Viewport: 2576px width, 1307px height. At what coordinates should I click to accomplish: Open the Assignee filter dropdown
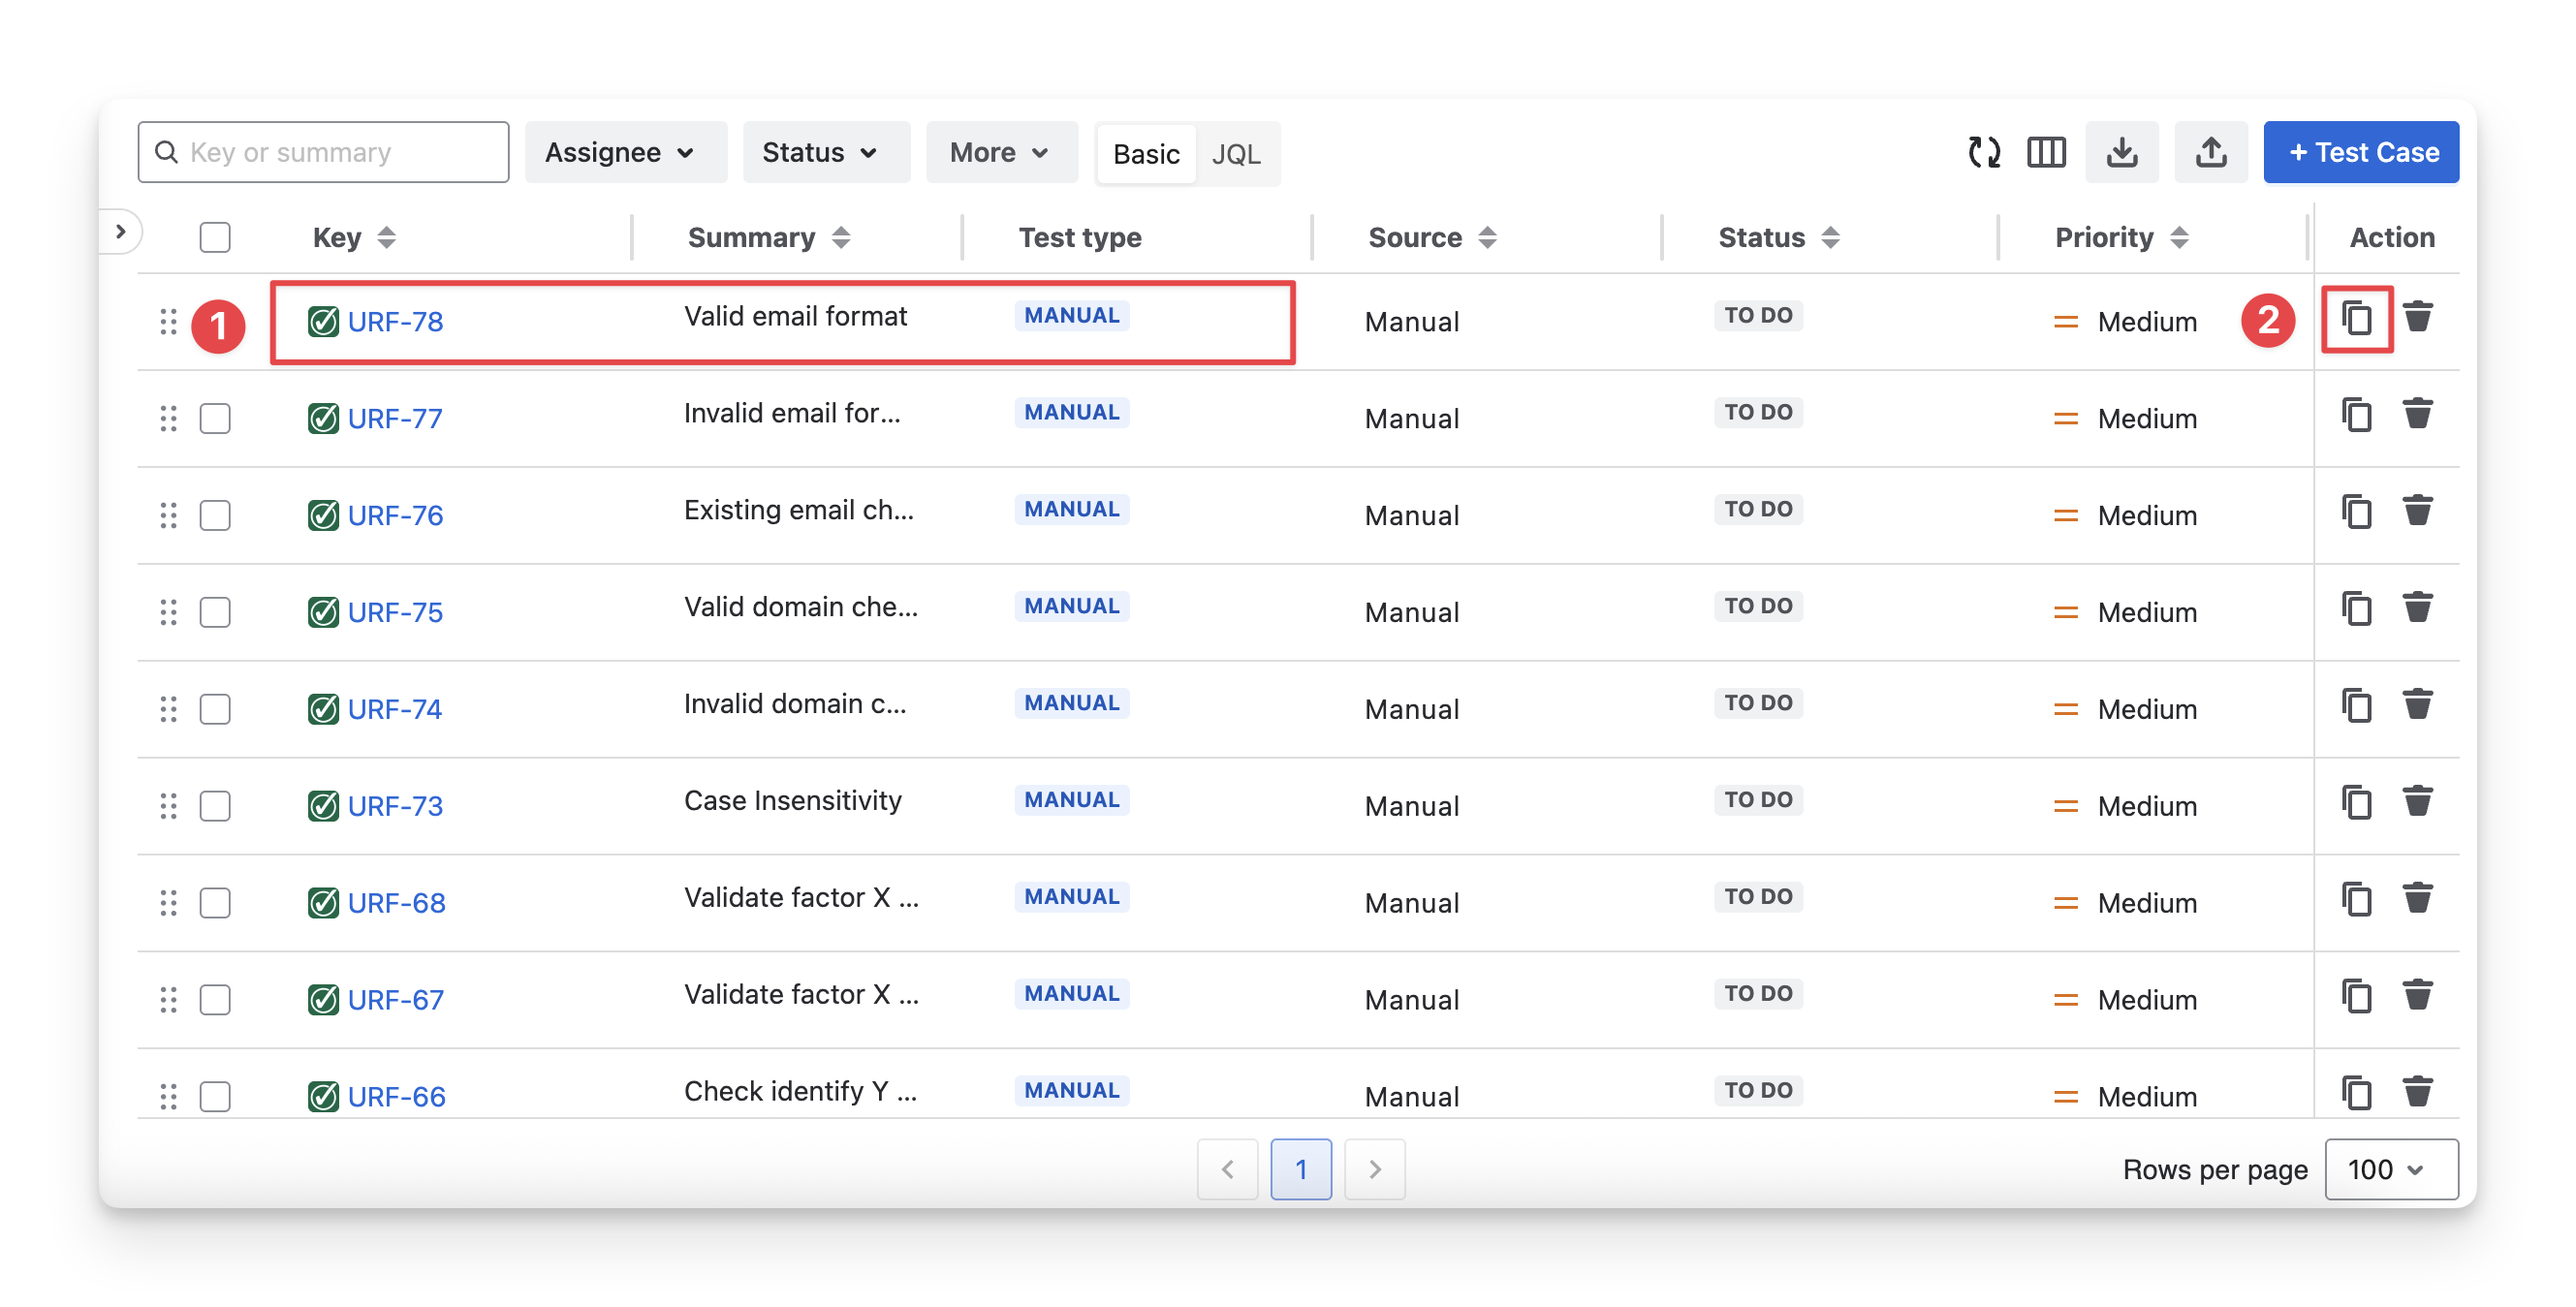[624, 152]
